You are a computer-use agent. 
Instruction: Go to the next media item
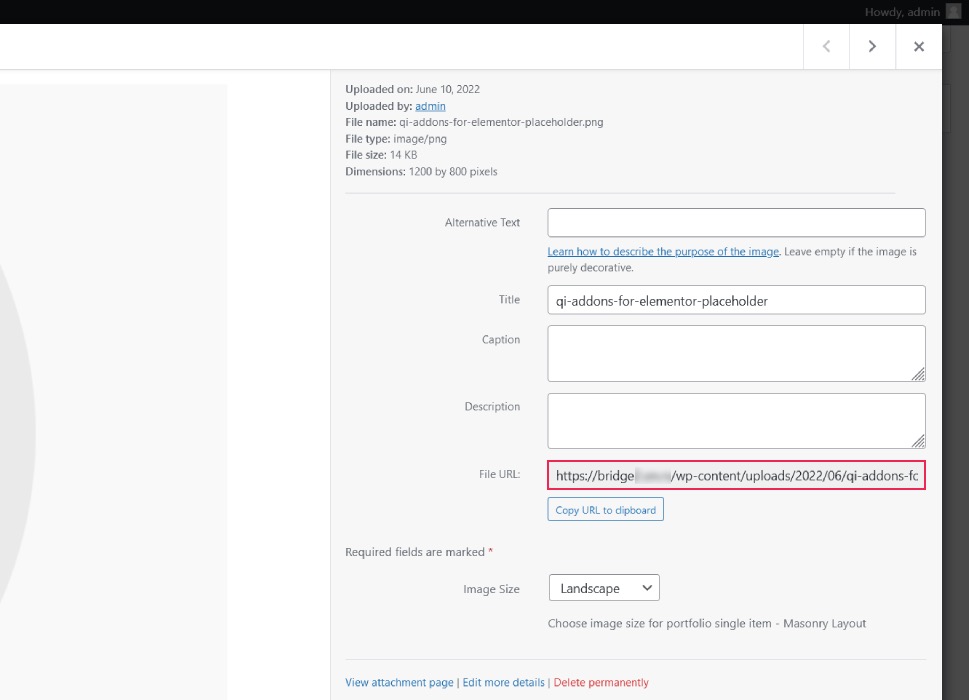click(x=872, y=46)
